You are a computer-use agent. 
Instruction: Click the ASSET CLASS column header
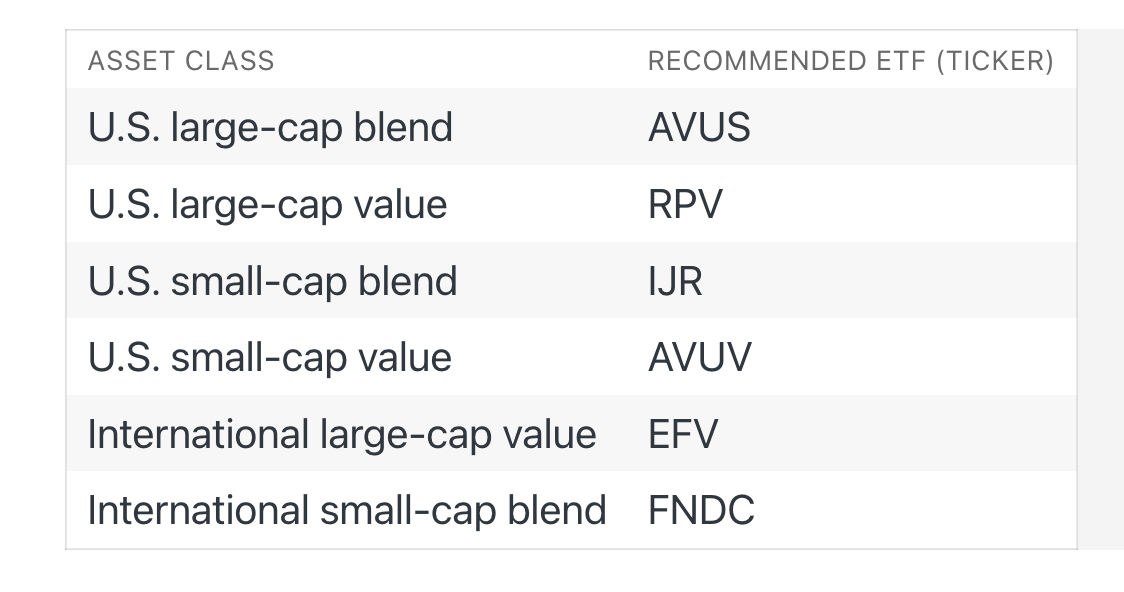pyautogui.click(x=181, y=61)
